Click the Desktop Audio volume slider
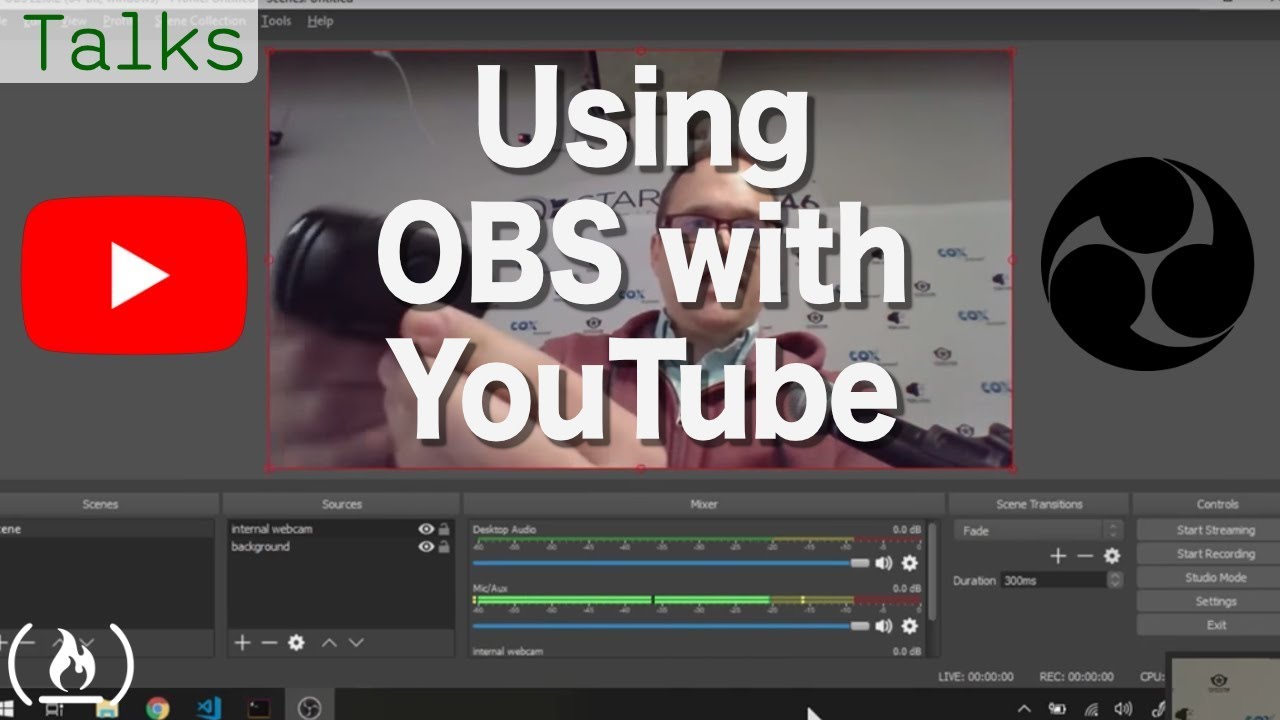This screenshot has height=720, width=1280. (671, 563)
